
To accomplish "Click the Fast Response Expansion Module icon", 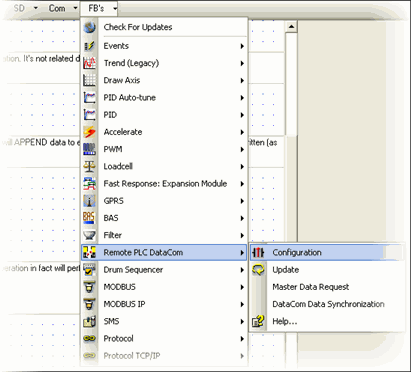I will pos(89,184).
